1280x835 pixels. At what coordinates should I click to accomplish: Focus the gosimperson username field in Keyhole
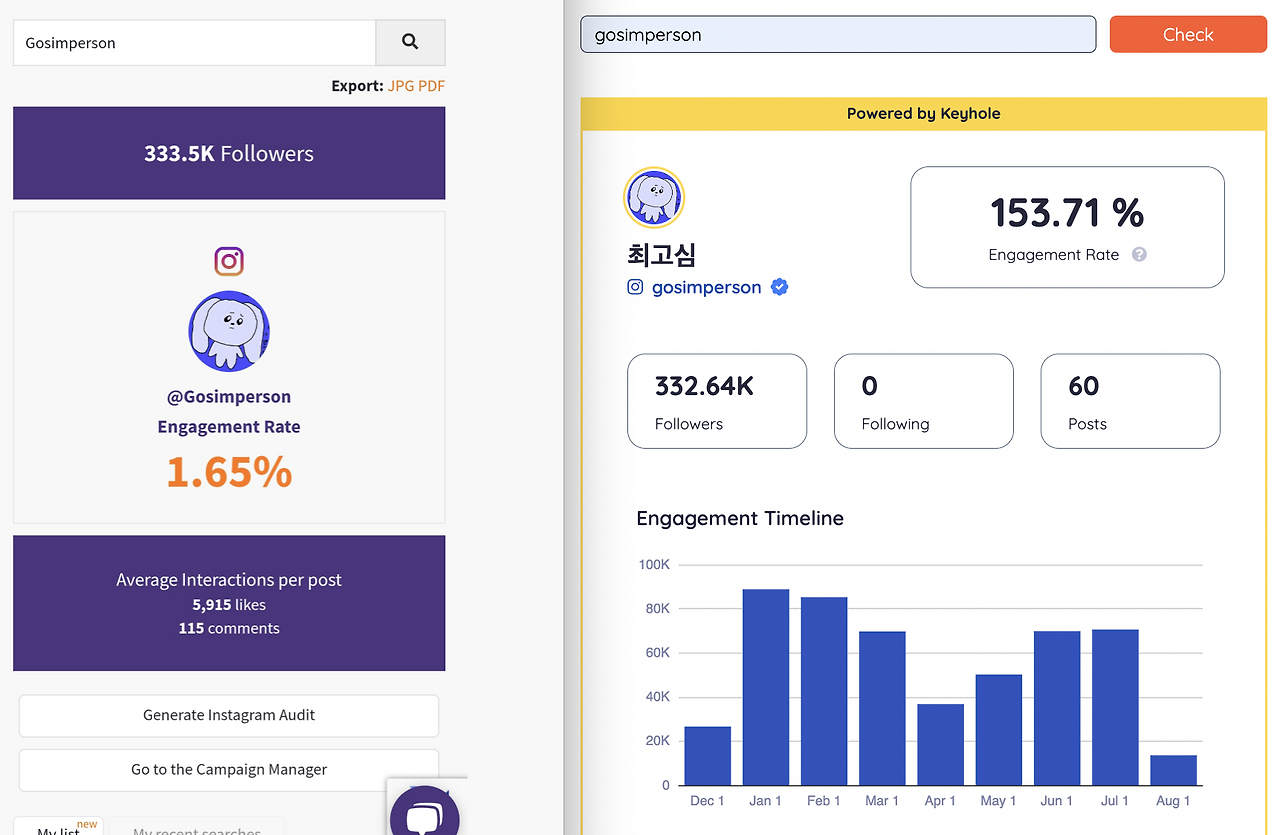pyautogui.click(x=838, y=35)
